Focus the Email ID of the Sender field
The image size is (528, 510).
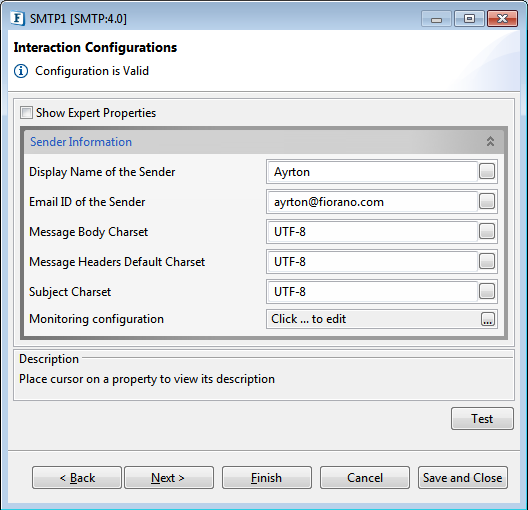372,202
